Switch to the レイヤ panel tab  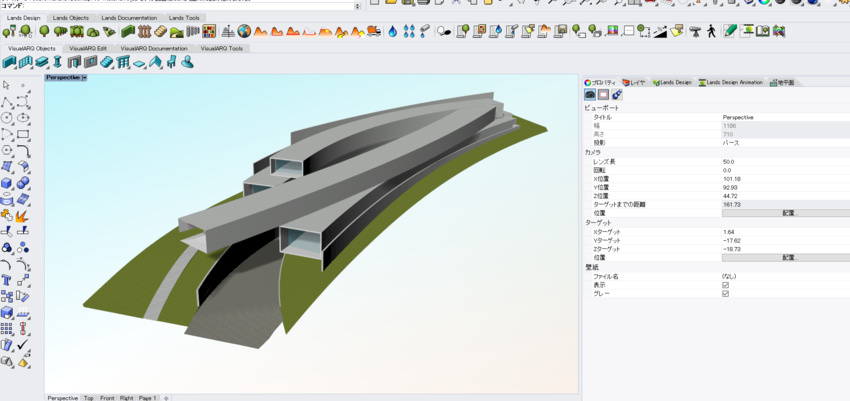tap(634, 83)
